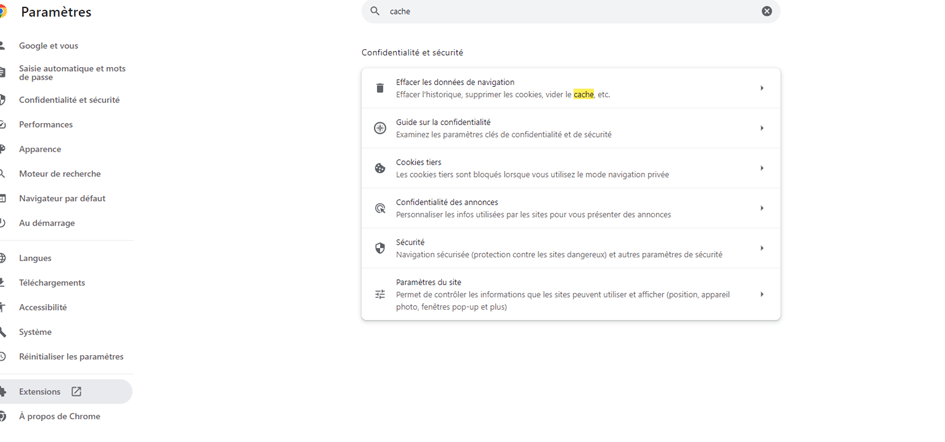Click the Guide sur la confidentialité icon
The height and width of the screenshot is (442, 945).
(x=380, y=128)
